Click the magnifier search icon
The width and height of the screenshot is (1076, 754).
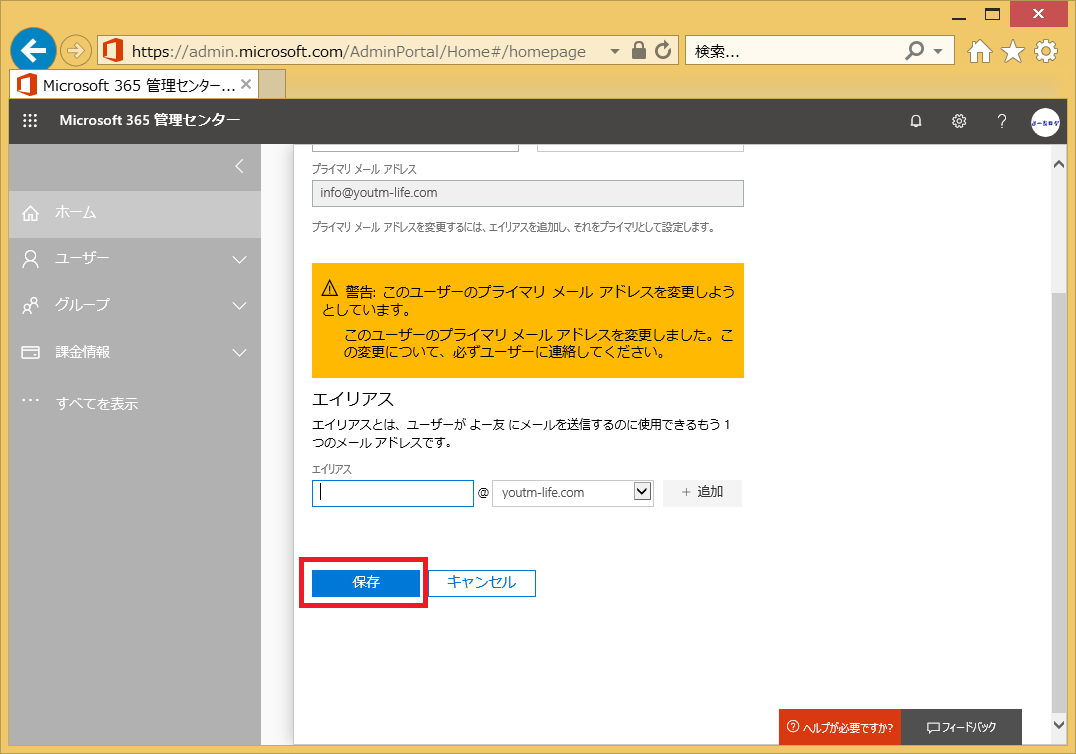tap(914, 50)
